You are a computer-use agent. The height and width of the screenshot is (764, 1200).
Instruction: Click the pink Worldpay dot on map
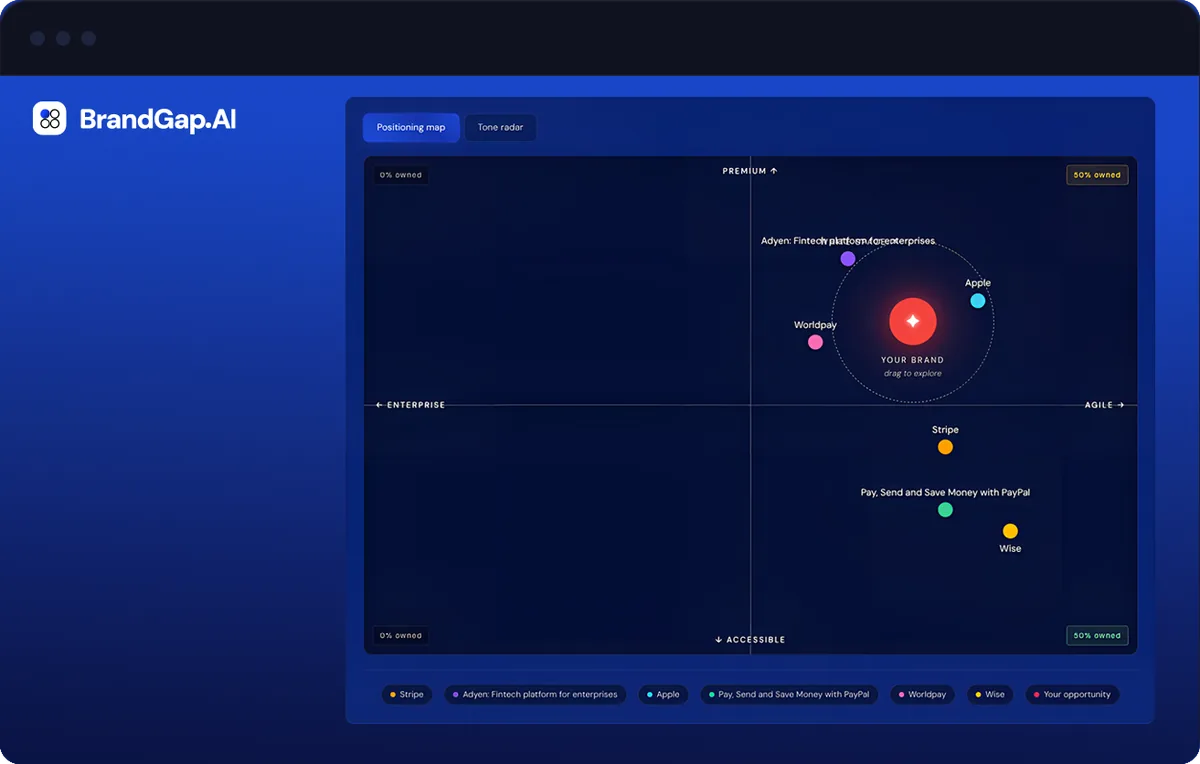pyautogui.click(x=815, y=342)
